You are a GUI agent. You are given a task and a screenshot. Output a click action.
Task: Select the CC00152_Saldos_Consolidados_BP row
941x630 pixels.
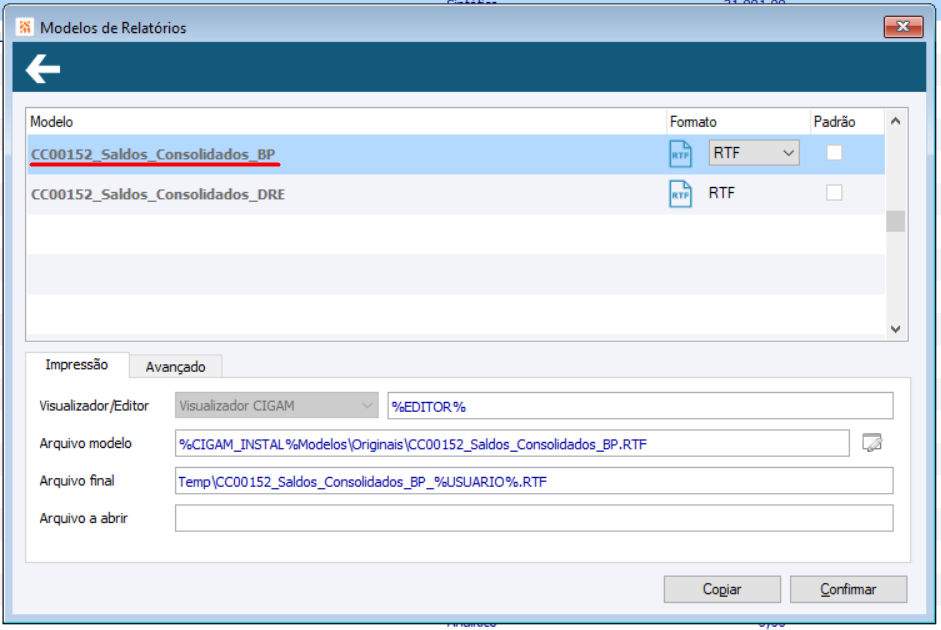pyautogui.click(x=455, y=154)
